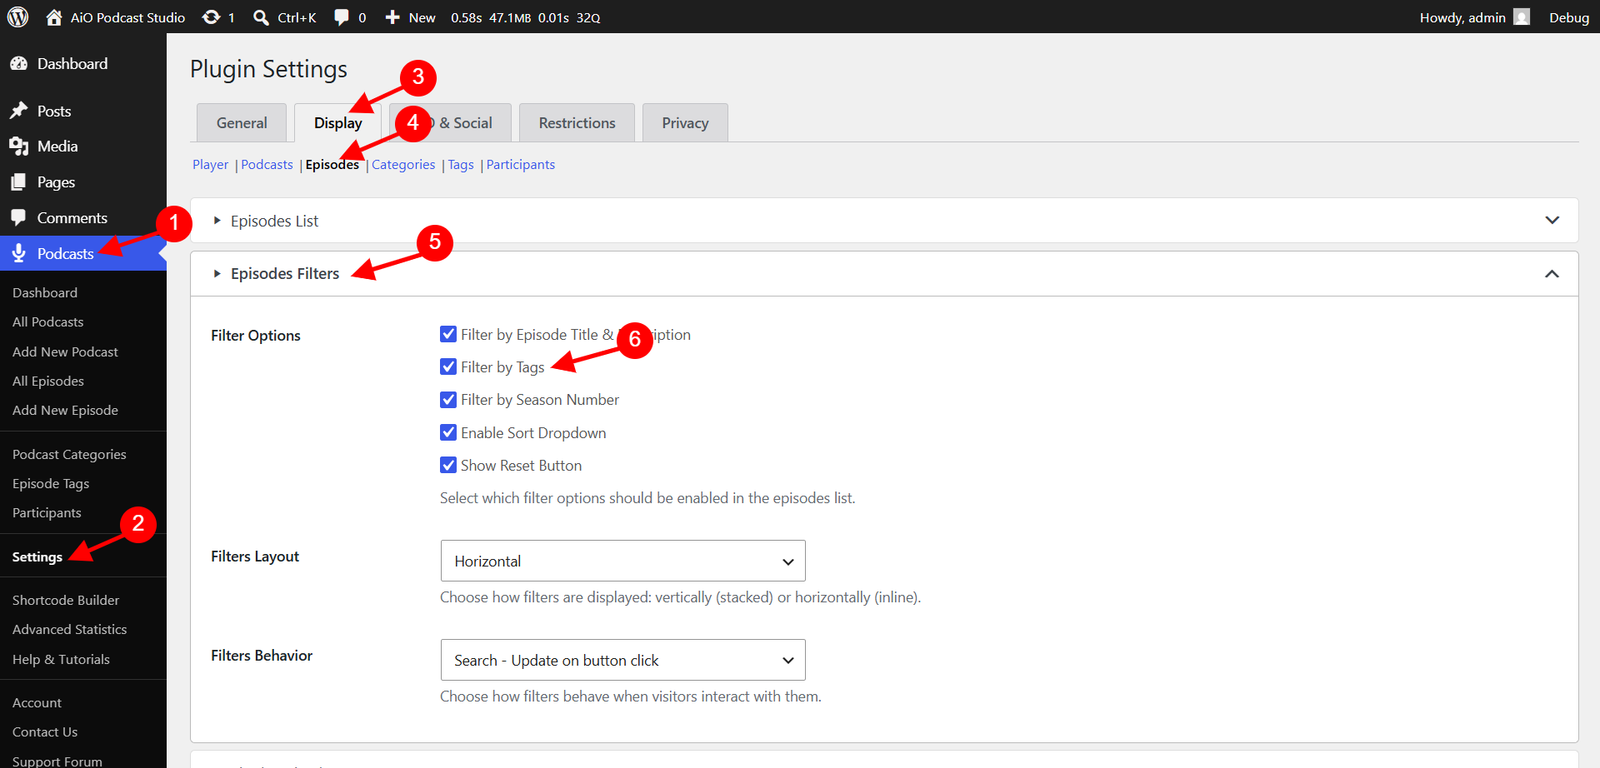1600x768 pixels.
Task: Click the WordPress logo icon
Action: tap(18, 17)
